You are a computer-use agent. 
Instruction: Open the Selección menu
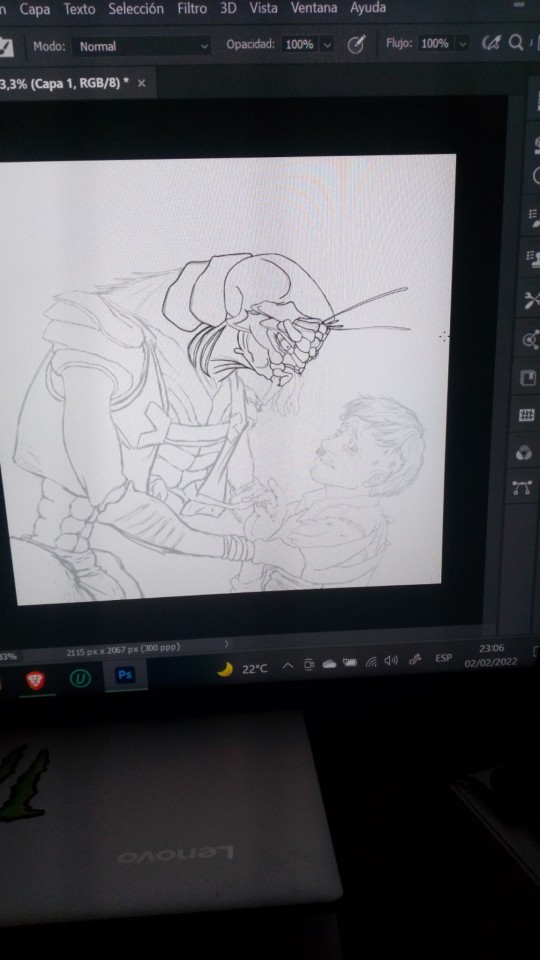(x=136, y=9)
